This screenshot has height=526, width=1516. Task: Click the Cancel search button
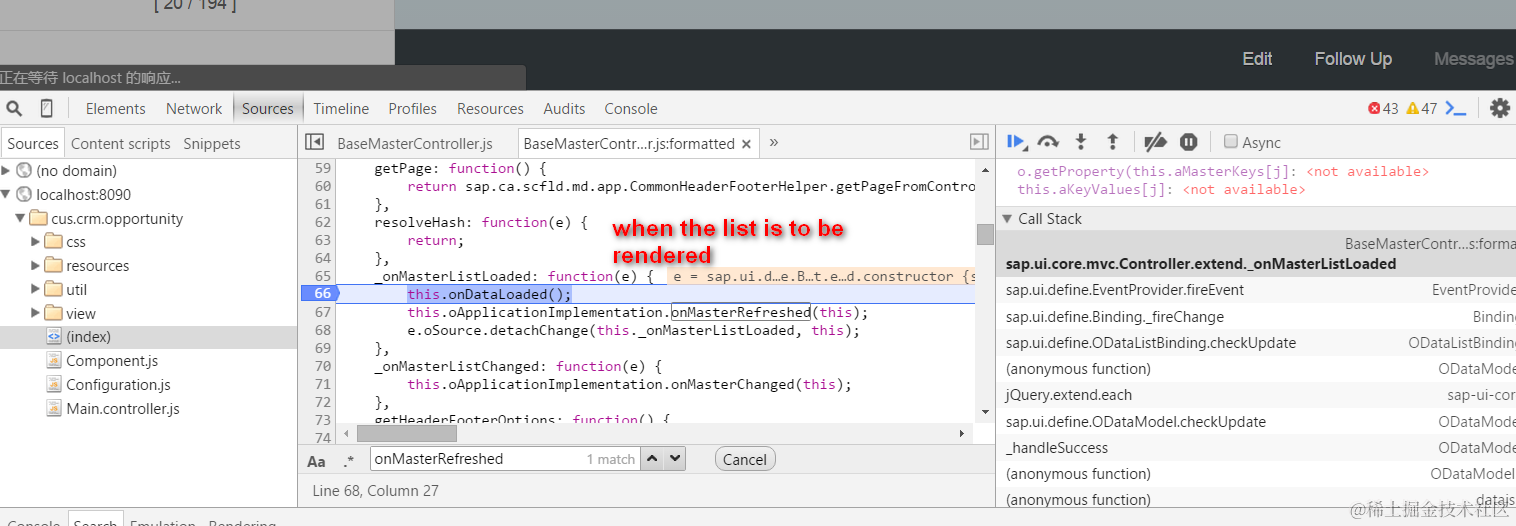coord(745,459)
